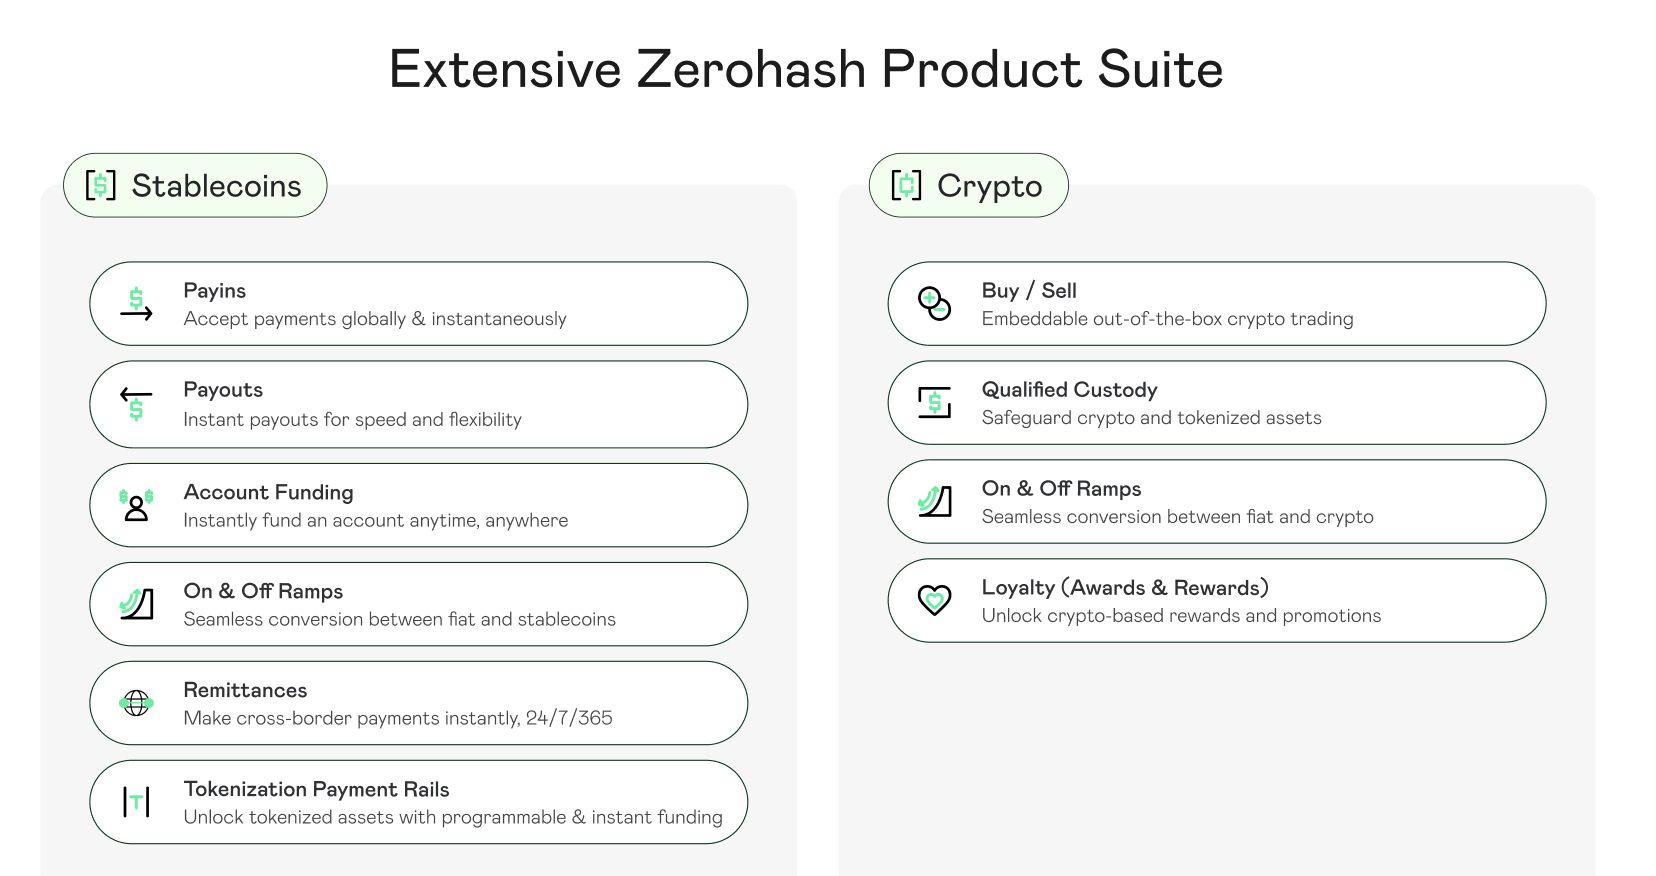The width and height of the screenshot is (1656, 876).
Task: Select the Stablecoins category tab
Action: click(x=195, y=186)
